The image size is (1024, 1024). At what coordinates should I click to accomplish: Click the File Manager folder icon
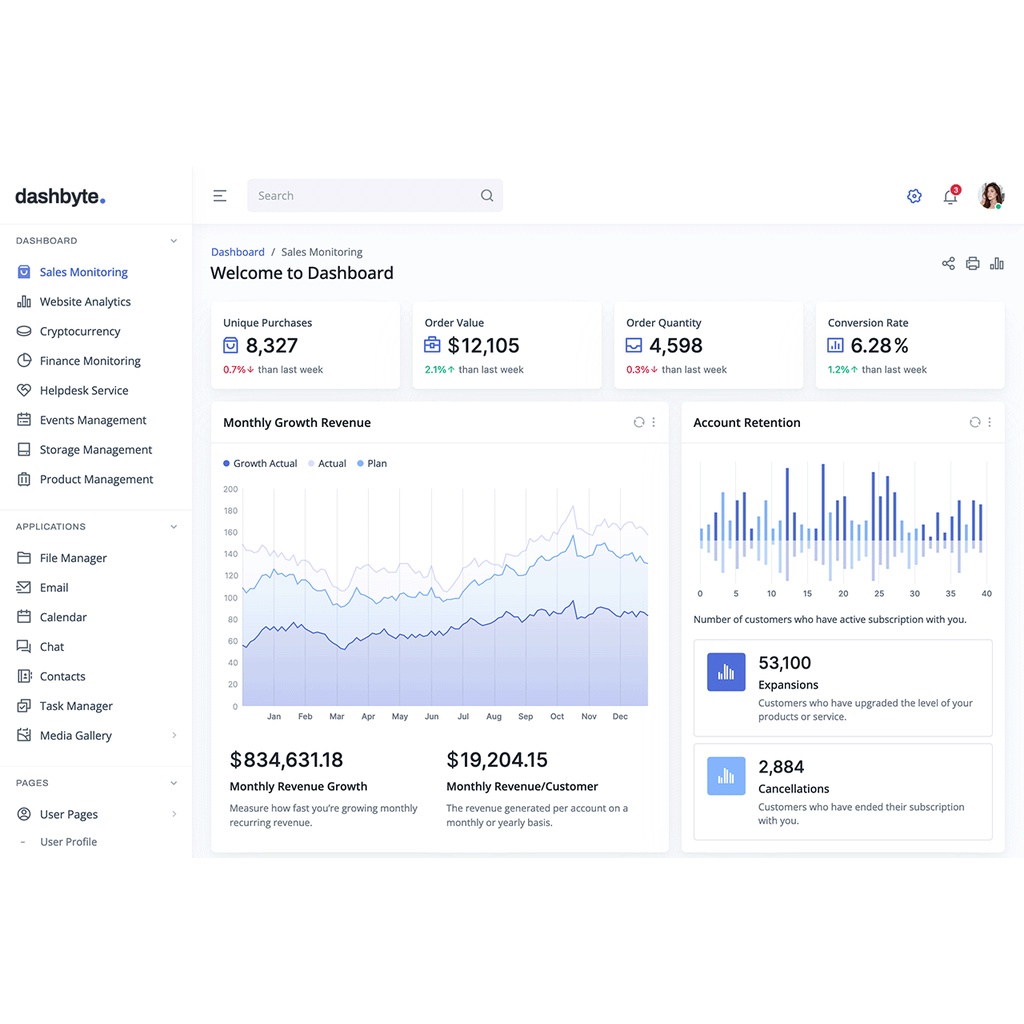[x=24, y=558]
